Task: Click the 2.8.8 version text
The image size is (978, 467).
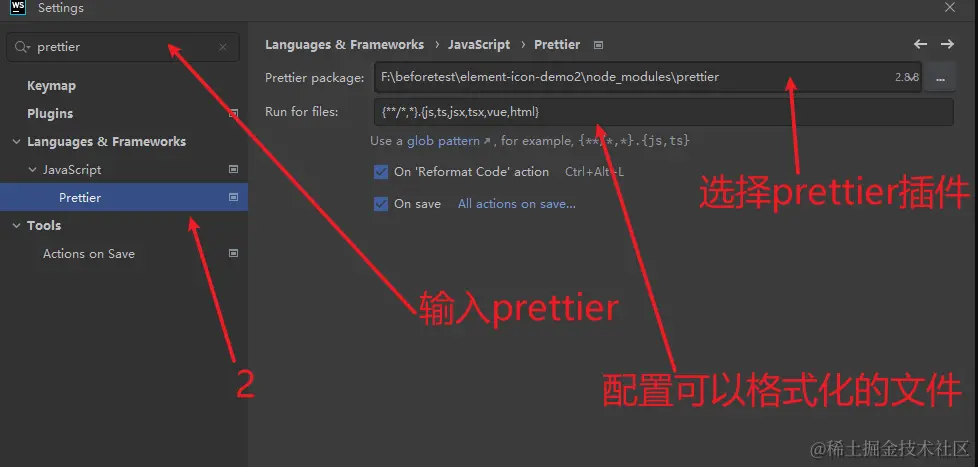Action: coord(907,78)
